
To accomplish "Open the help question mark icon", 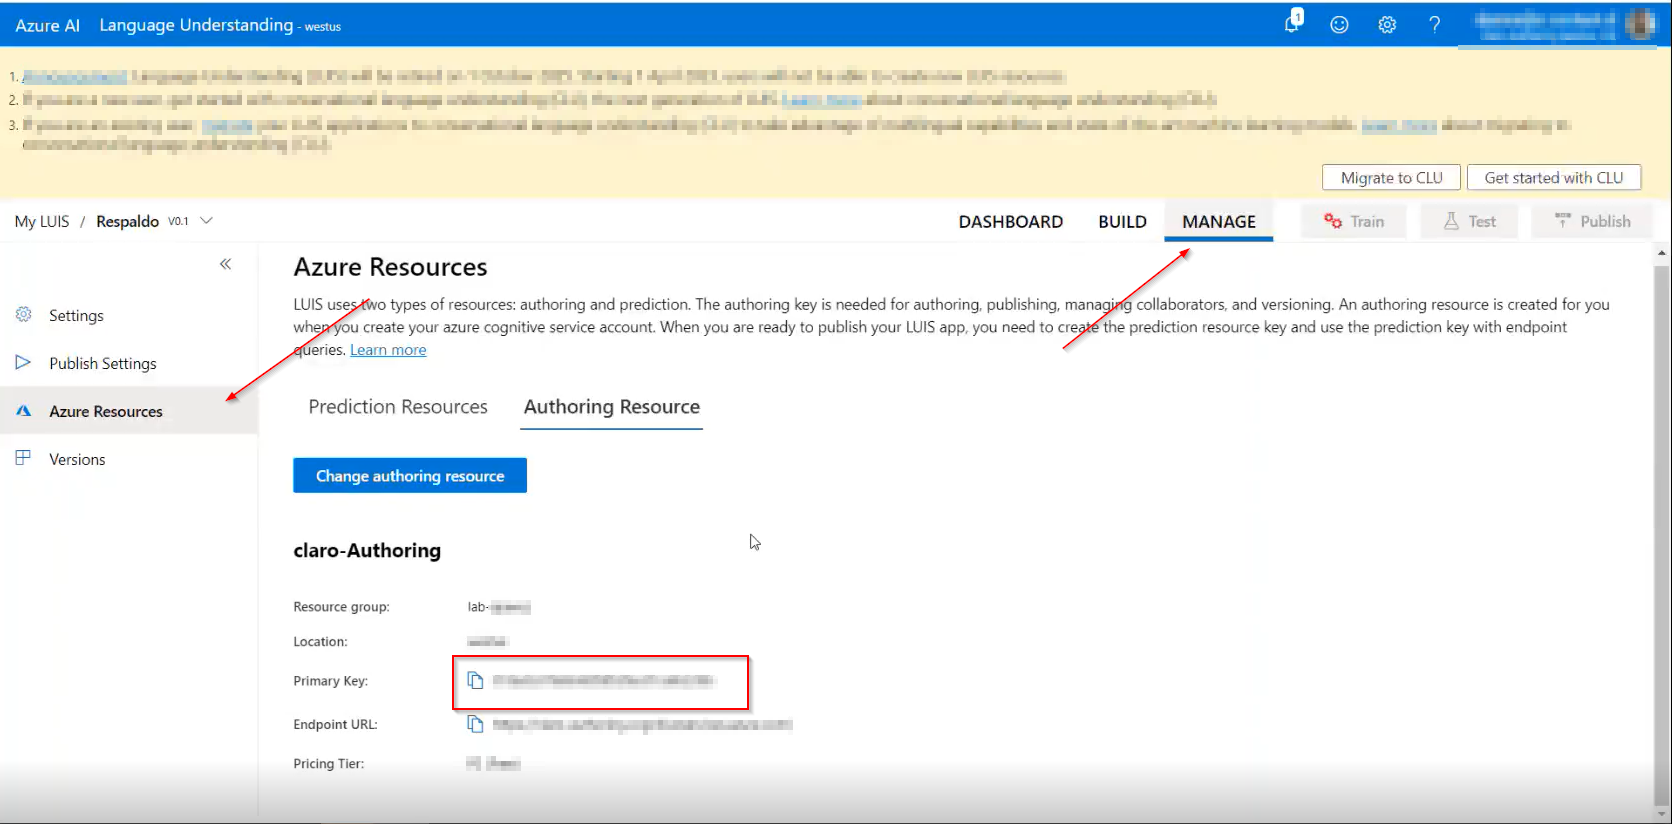I will (1434, 25).
